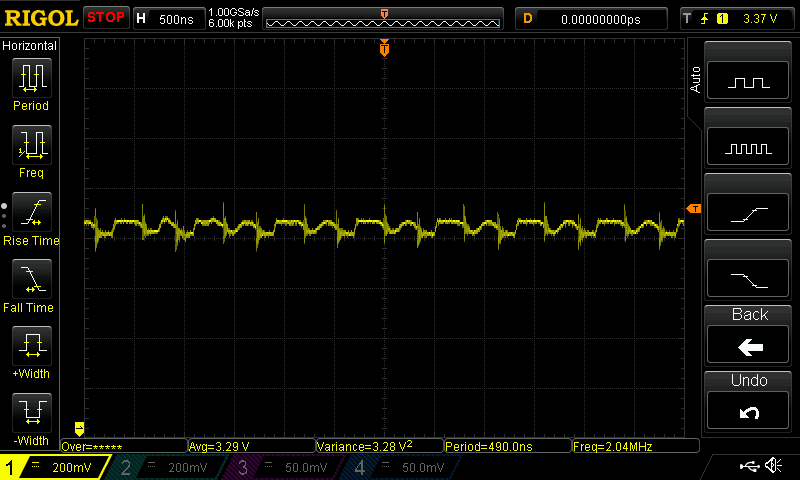Click the trigger source channel 1 badge
Viewport: 800px width, 480px height.
[722, 19]
